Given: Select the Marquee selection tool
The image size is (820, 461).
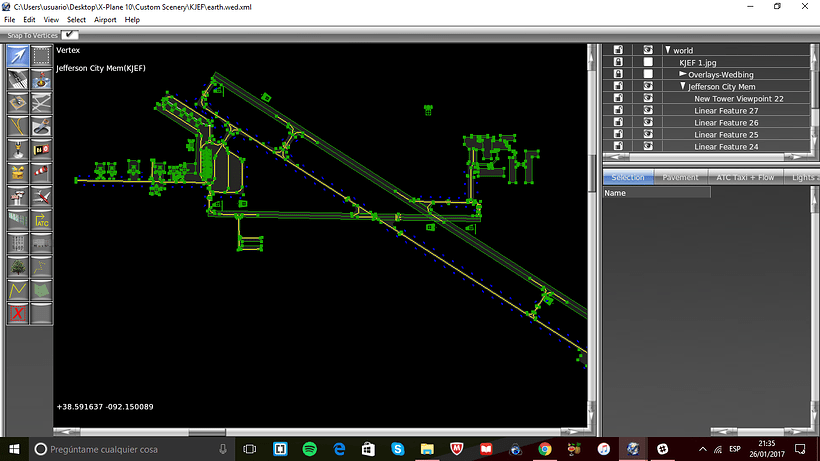Looking at the screenshot, I should [x=41, y=56].
